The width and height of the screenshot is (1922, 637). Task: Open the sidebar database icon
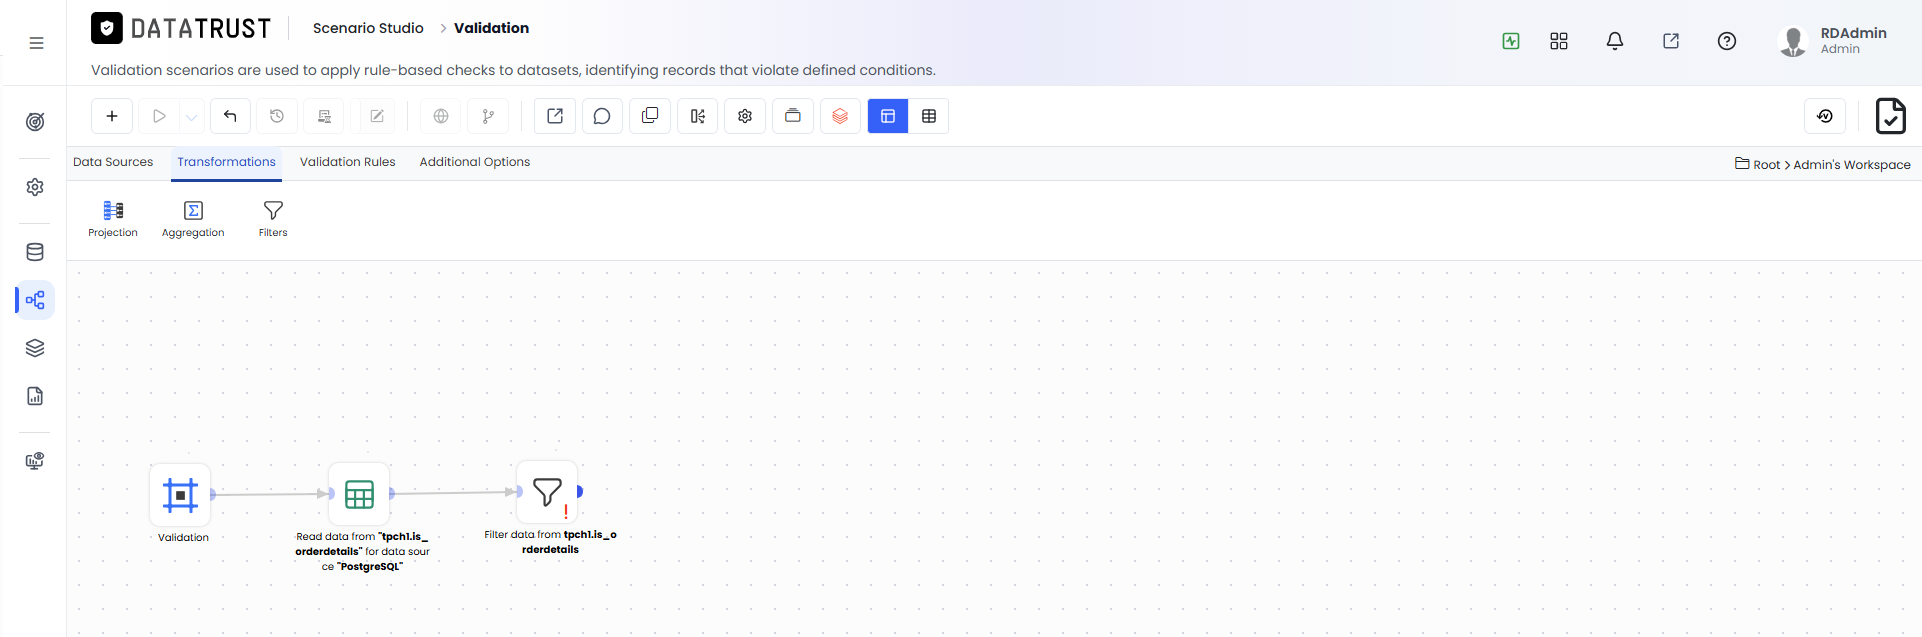click(x=35, y=252)
